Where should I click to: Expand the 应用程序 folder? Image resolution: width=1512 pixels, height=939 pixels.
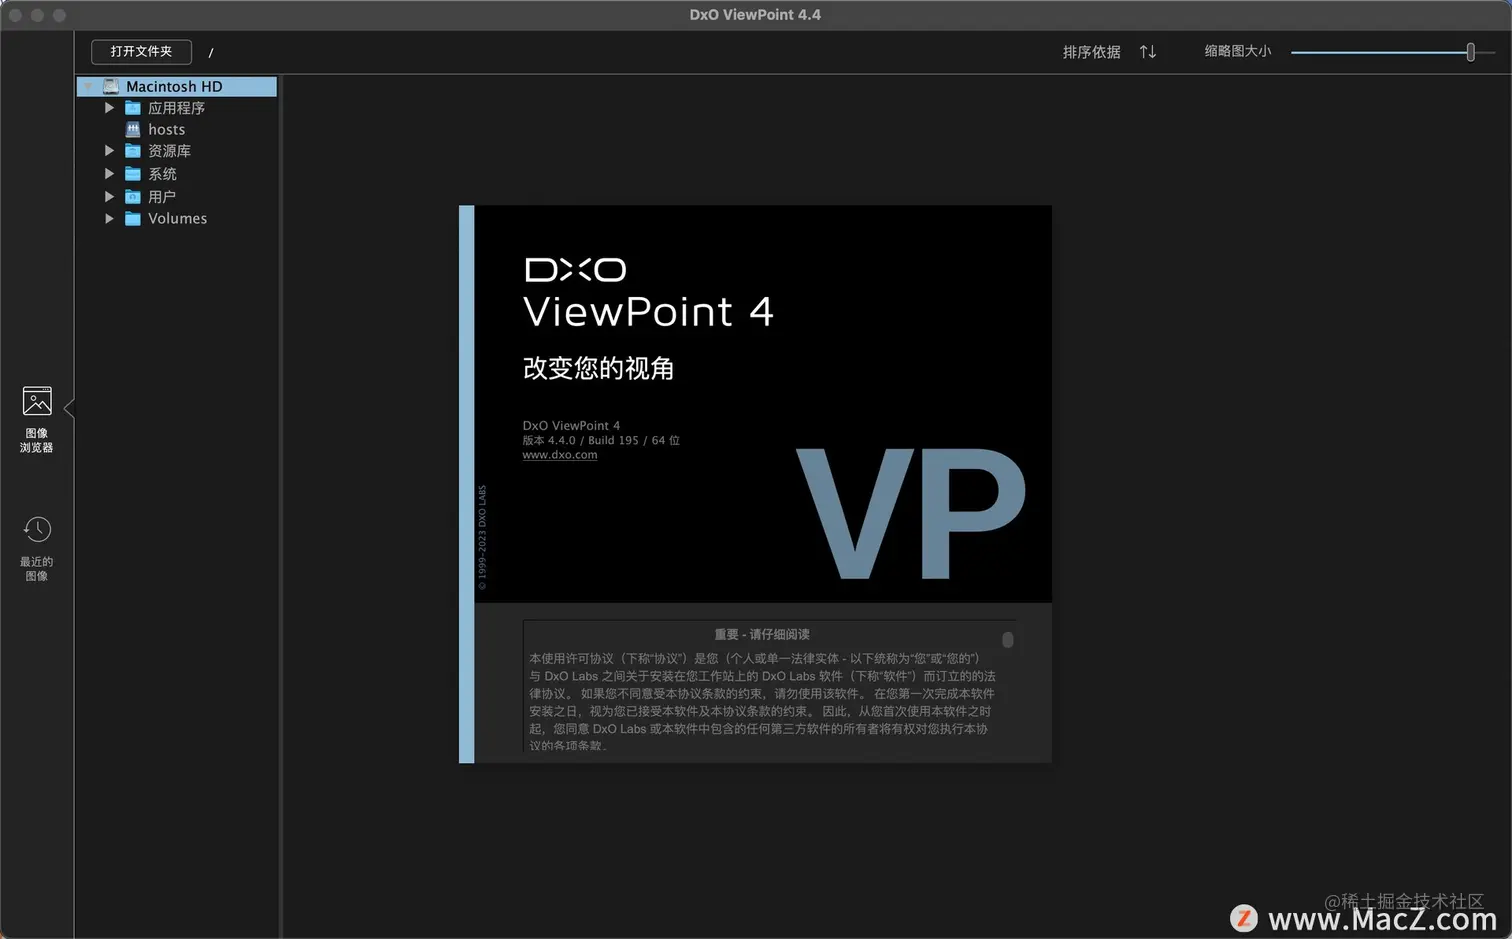point(109,107)
